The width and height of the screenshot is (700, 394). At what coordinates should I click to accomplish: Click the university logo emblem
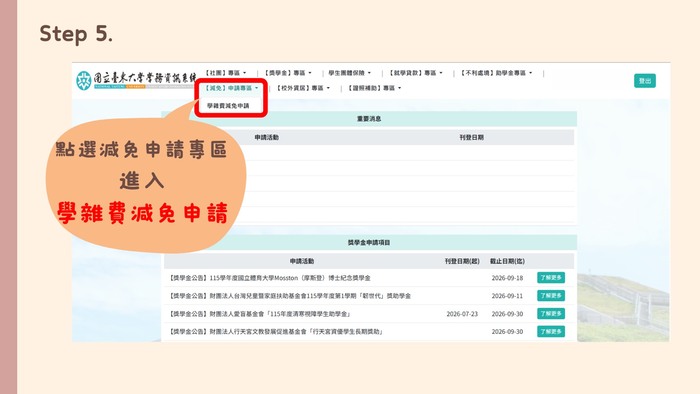pyautogui.click(x=83, y=80)
